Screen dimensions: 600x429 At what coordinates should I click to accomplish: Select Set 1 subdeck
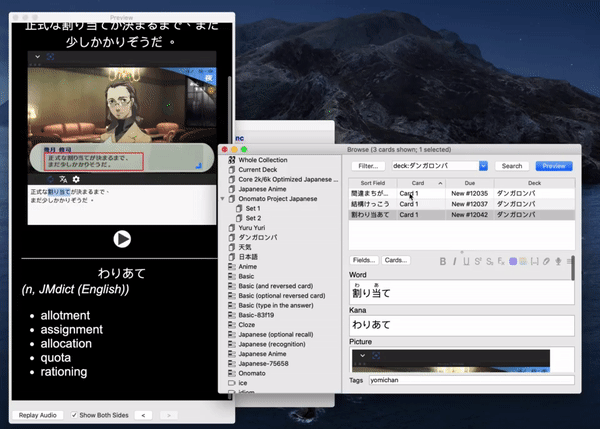[253, 208]
